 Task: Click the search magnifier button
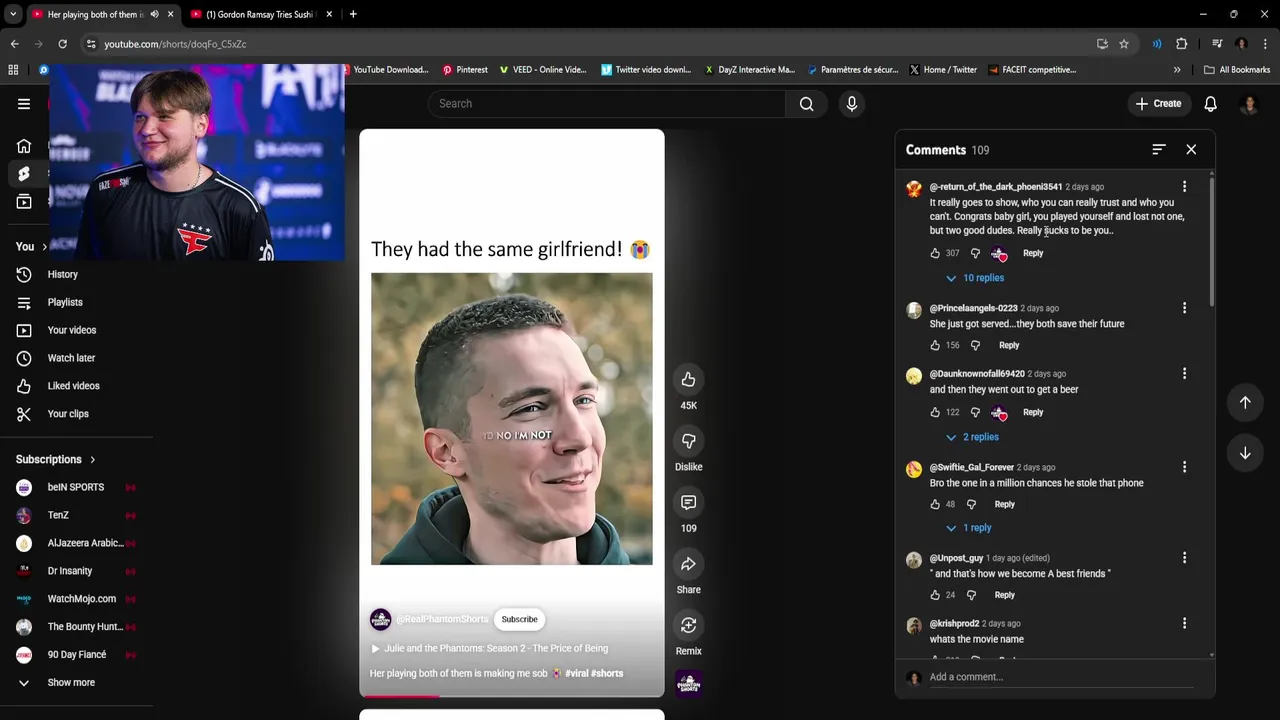[806, 104]
